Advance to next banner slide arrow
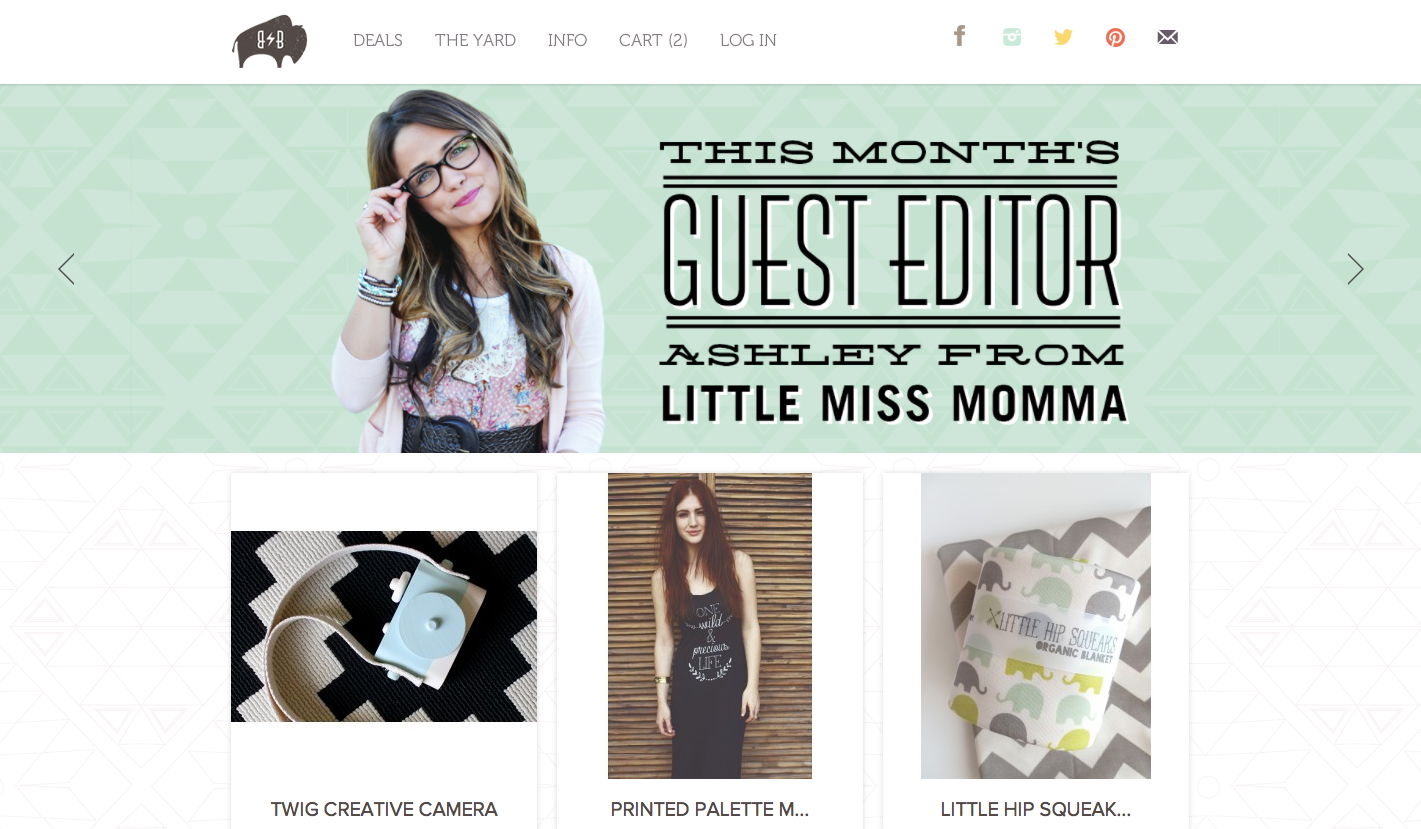This screenshot has width=1421, height=829. (1355, 269)
